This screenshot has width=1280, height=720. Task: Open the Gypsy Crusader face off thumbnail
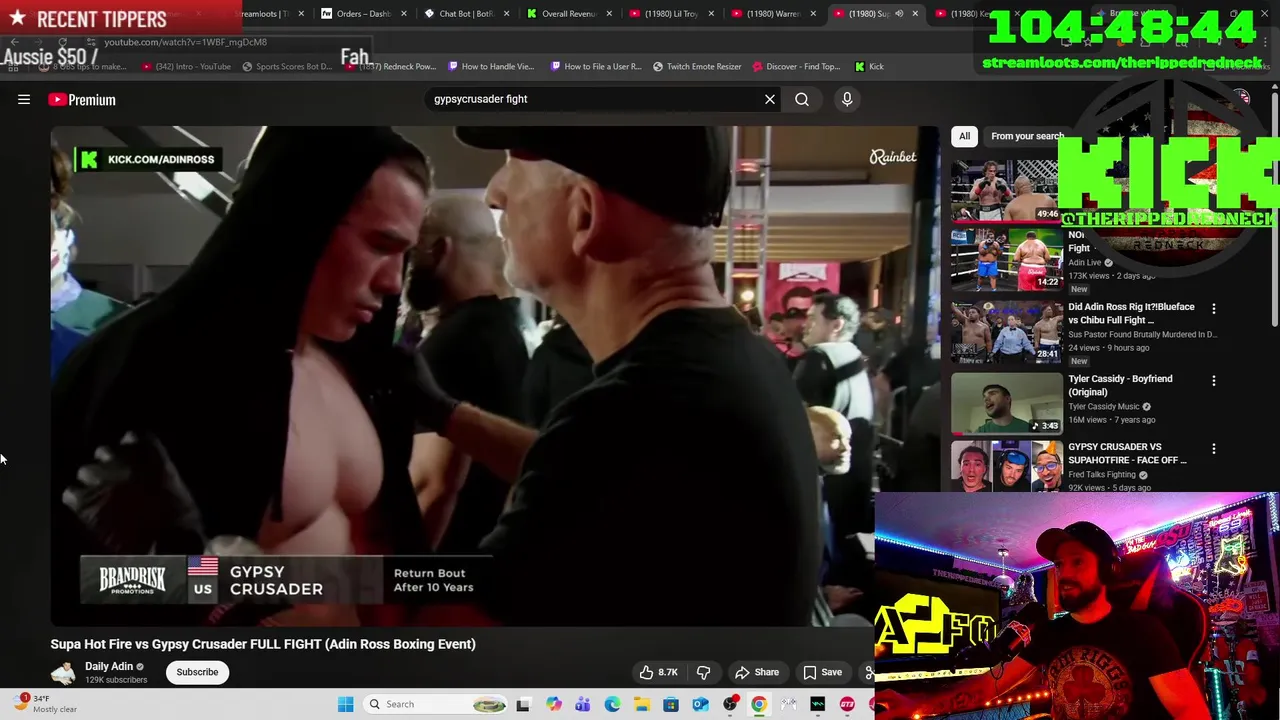1006,467
